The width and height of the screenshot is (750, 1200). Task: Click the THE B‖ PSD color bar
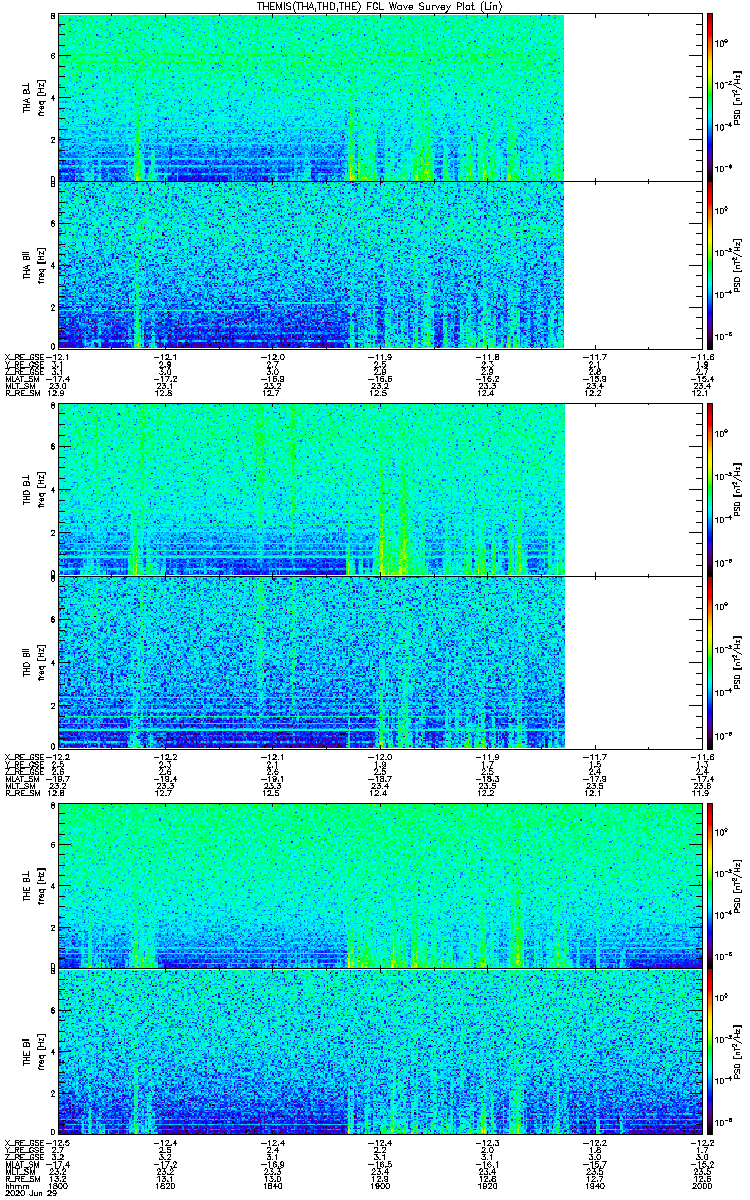coord(710,1052)
